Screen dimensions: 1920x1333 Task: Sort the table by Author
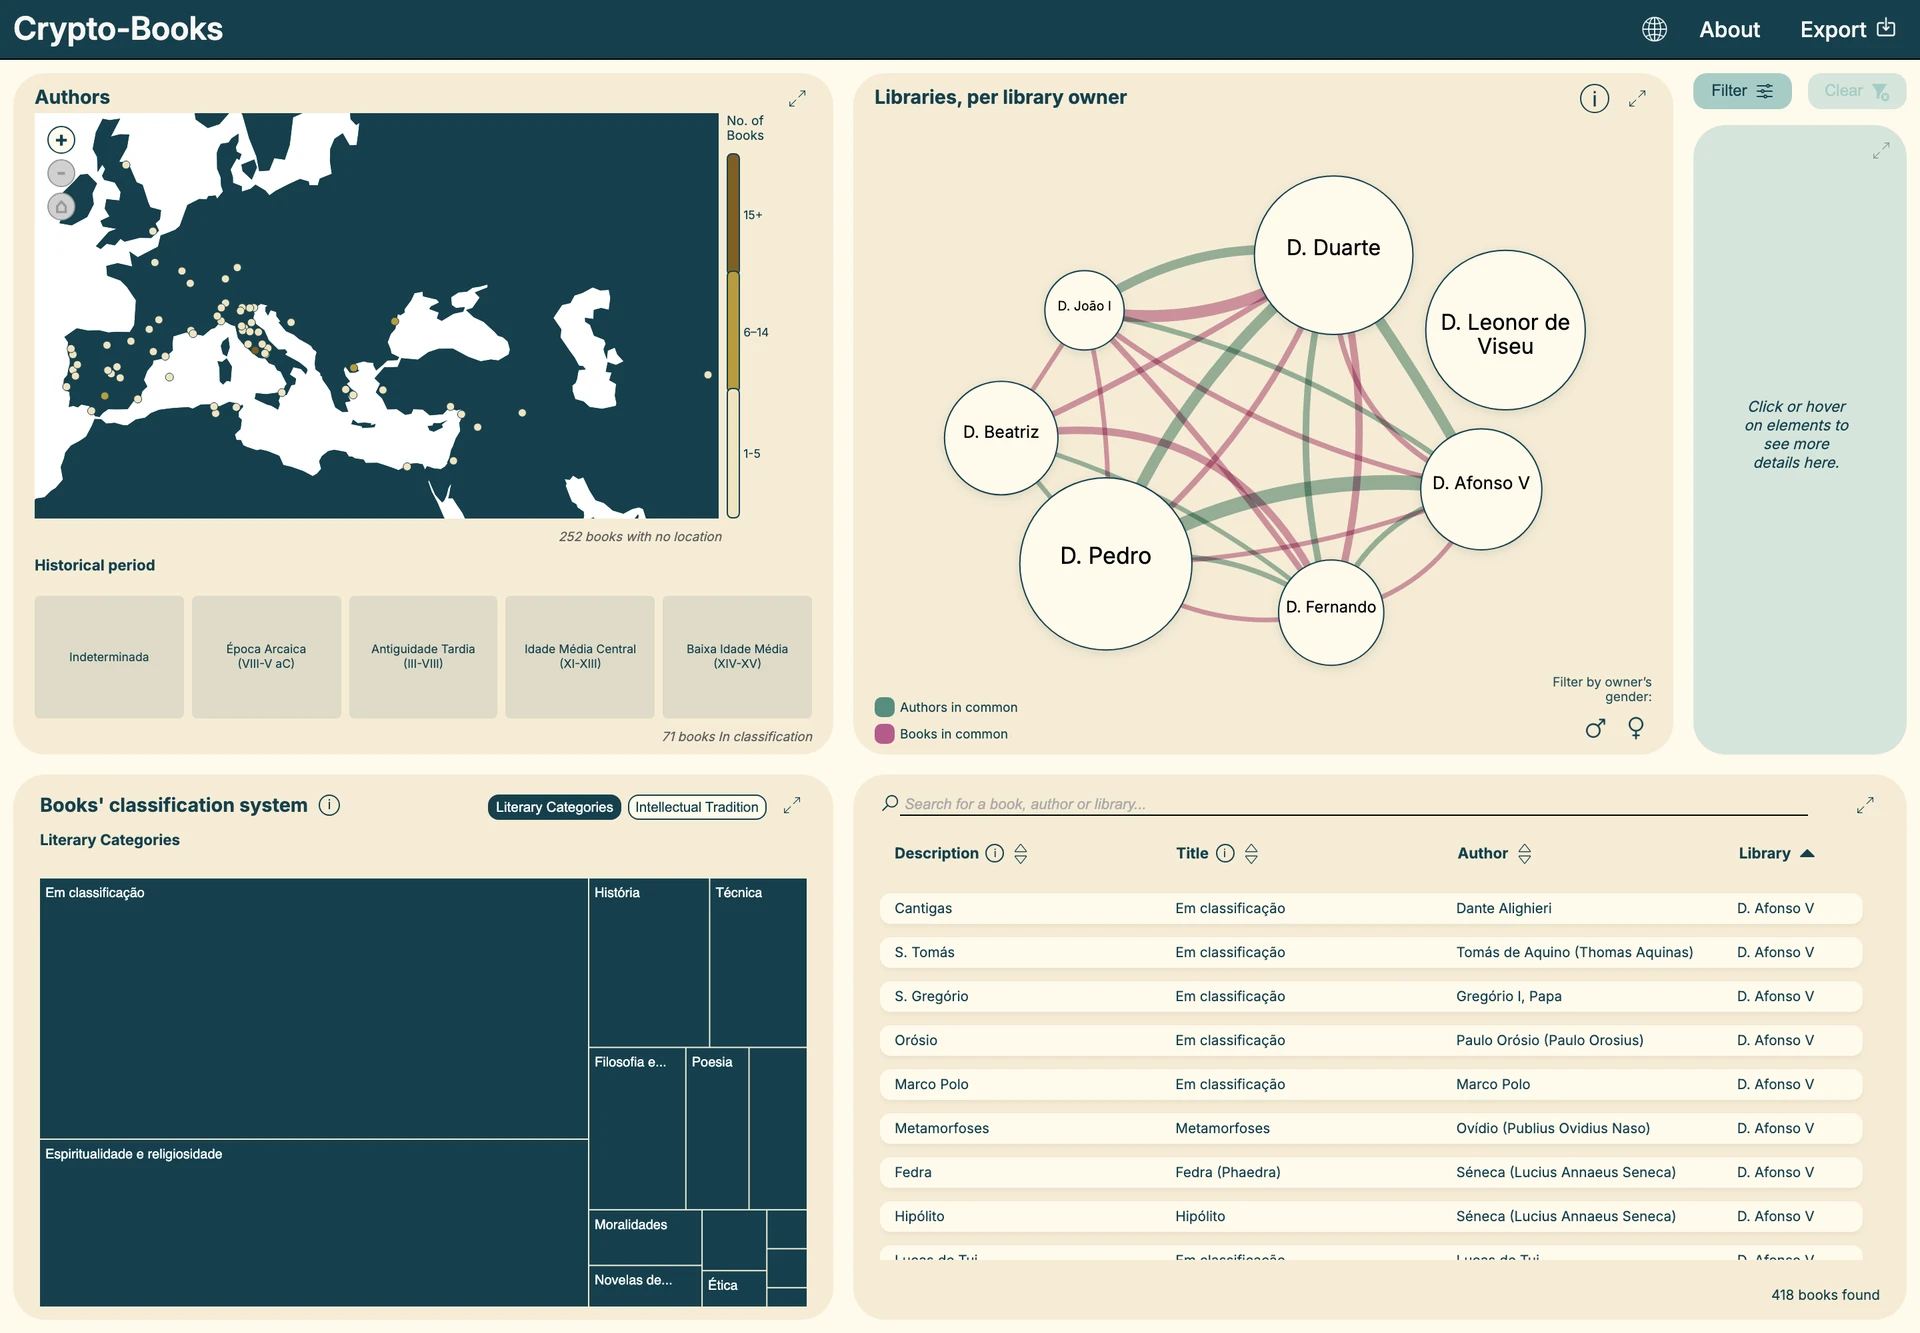click(x=1524, y=853)
